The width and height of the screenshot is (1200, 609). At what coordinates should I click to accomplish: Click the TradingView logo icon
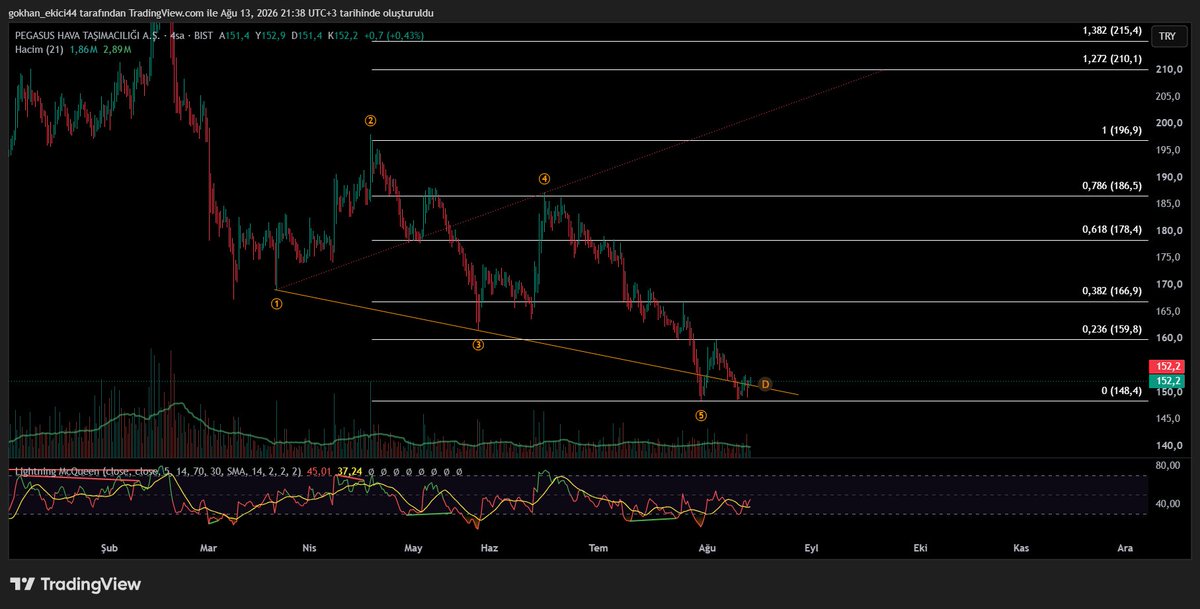23,584
